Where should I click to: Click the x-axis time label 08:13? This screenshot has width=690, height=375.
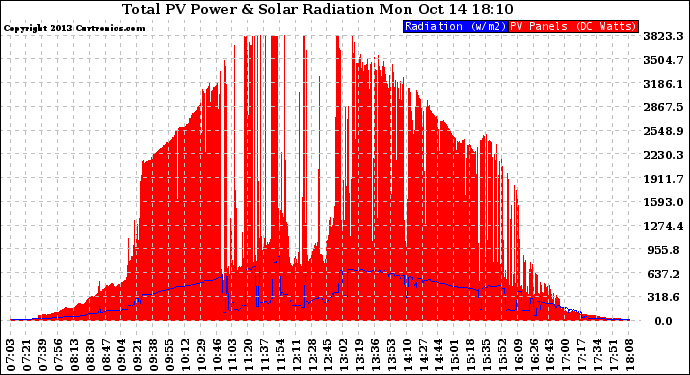click(x=74, y=355)
